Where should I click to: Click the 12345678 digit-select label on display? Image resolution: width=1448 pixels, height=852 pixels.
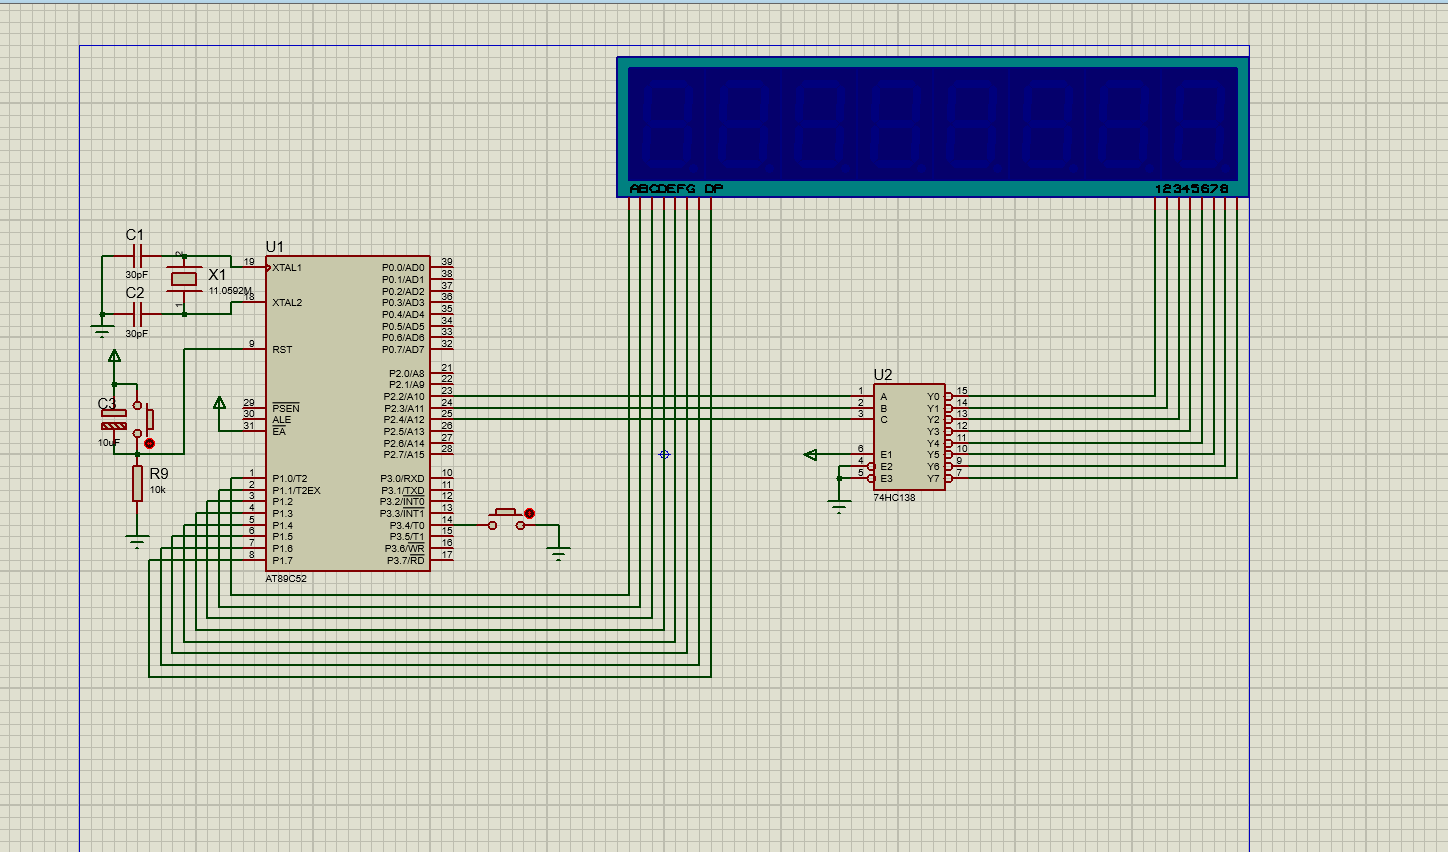[x=1192, y=189]
